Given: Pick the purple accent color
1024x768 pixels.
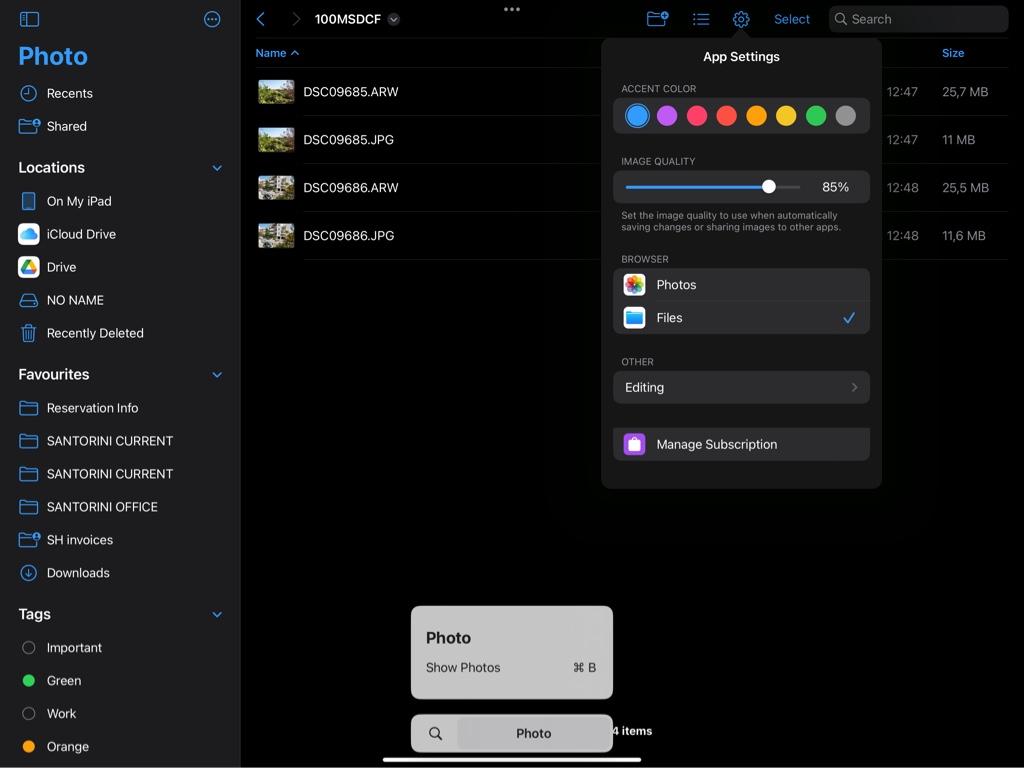Looking at the screenshot, I should point(667,116).
